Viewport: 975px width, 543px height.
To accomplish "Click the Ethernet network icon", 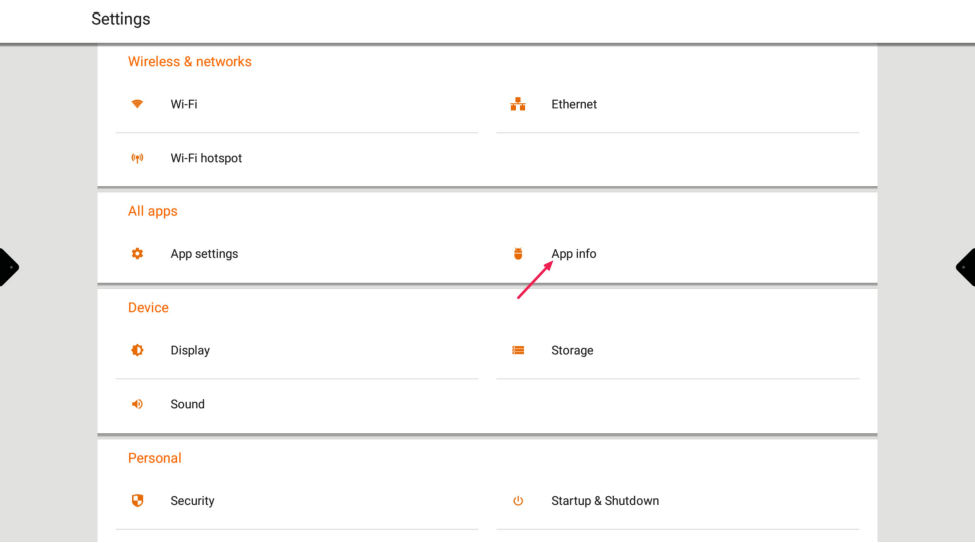I will [518, 104].
